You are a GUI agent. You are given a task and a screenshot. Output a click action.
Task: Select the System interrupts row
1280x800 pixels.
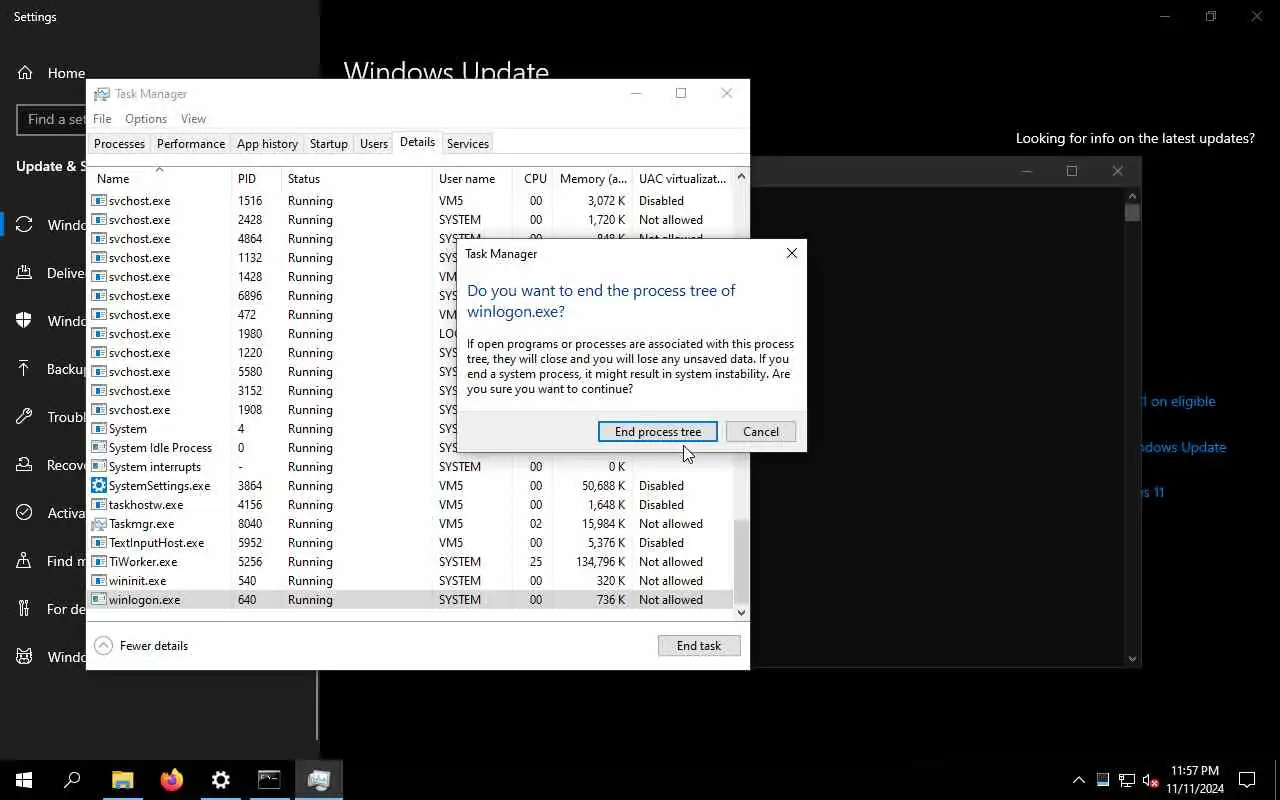[411, 467]
